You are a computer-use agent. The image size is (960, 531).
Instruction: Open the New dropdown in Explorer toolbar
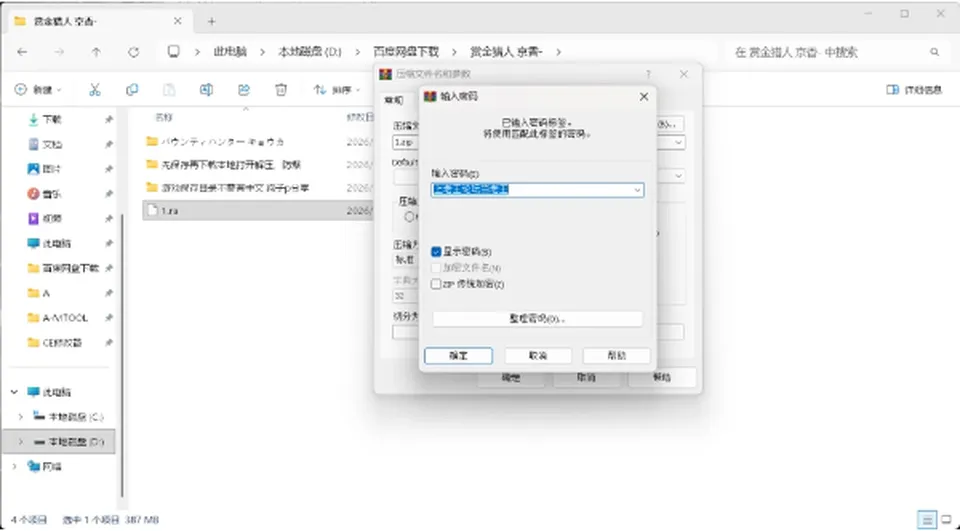click(x=38, y=90)
